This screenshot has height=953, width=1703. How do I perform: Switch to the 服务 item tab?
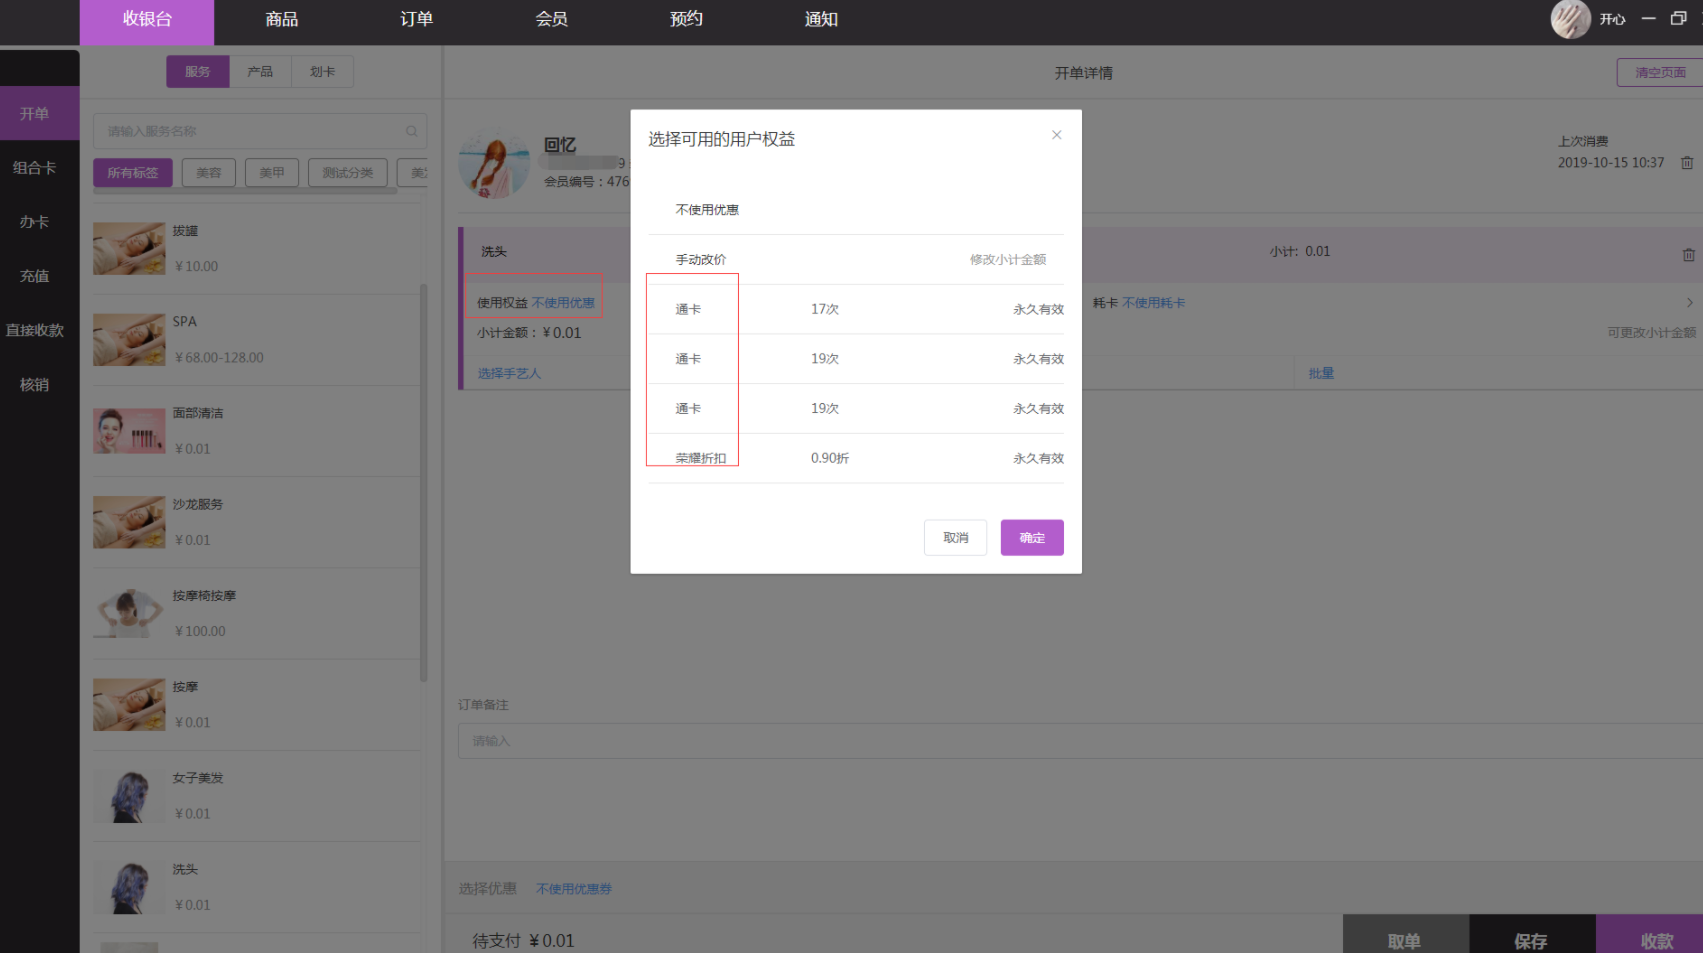coord(198,72)
